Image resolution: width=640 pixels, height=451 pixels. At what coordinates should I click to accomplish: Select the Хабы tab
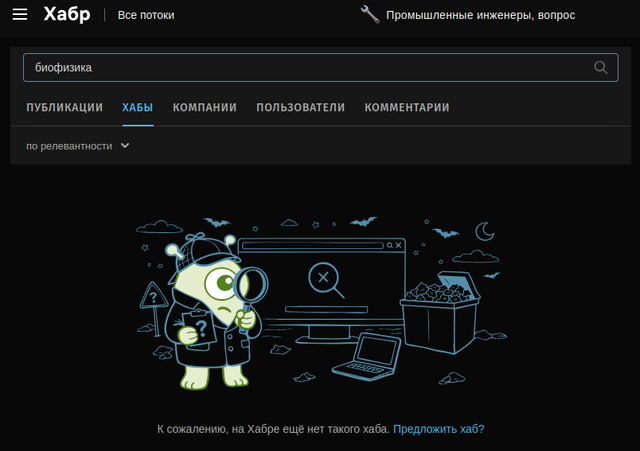click(x=138, y=107)
